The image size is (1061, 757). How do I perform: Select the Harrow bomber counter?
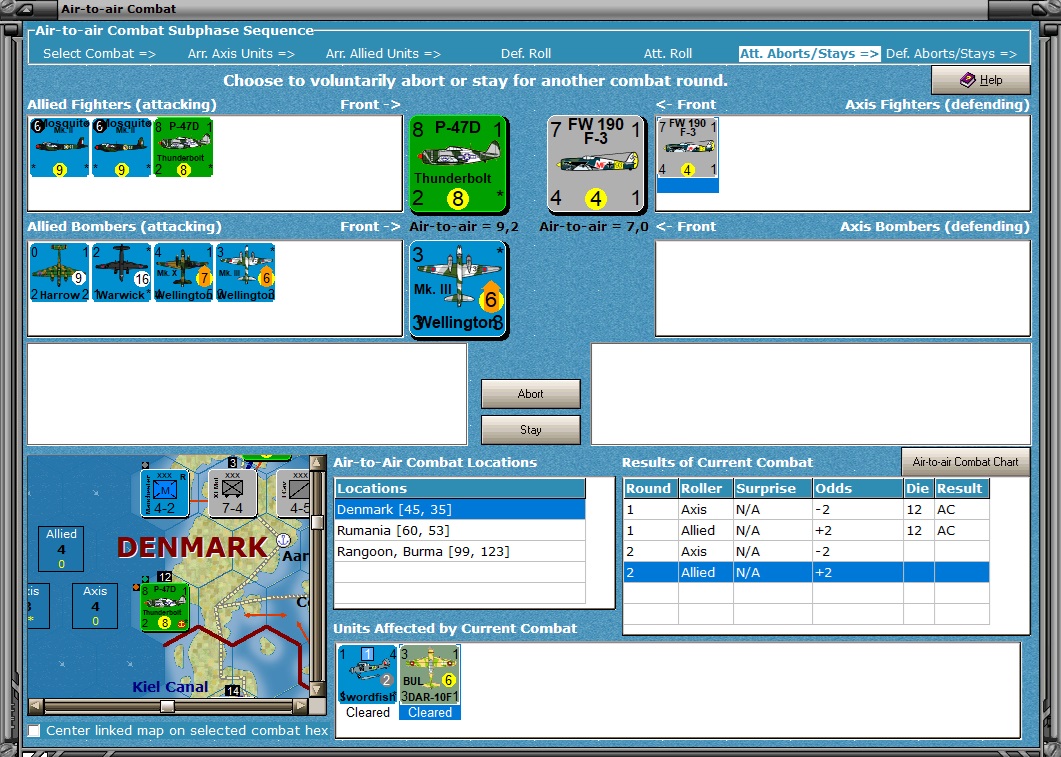point(60,273)
